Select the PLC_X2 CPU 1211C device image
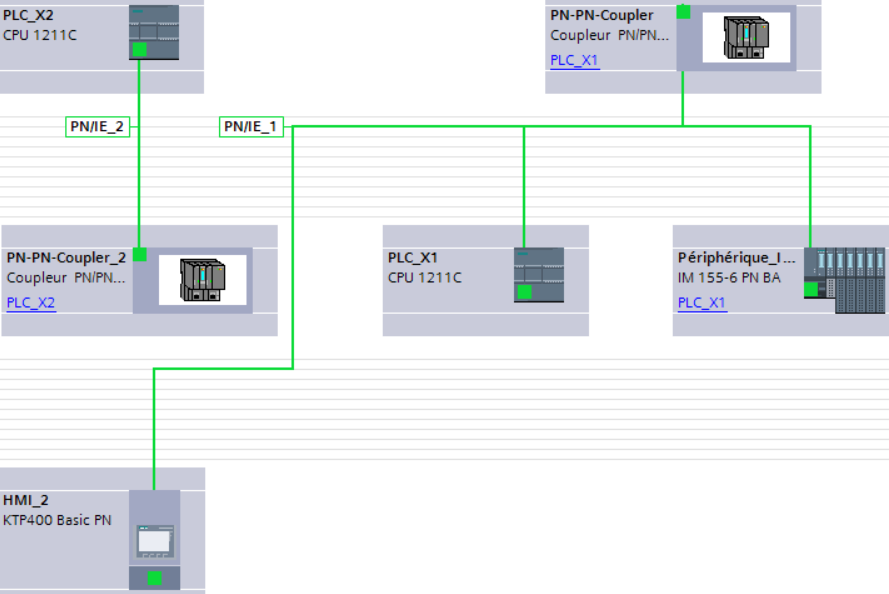Image resolution: width=889 pixels, height=594 pixels. pyautogui.click(x=154, y=32)
